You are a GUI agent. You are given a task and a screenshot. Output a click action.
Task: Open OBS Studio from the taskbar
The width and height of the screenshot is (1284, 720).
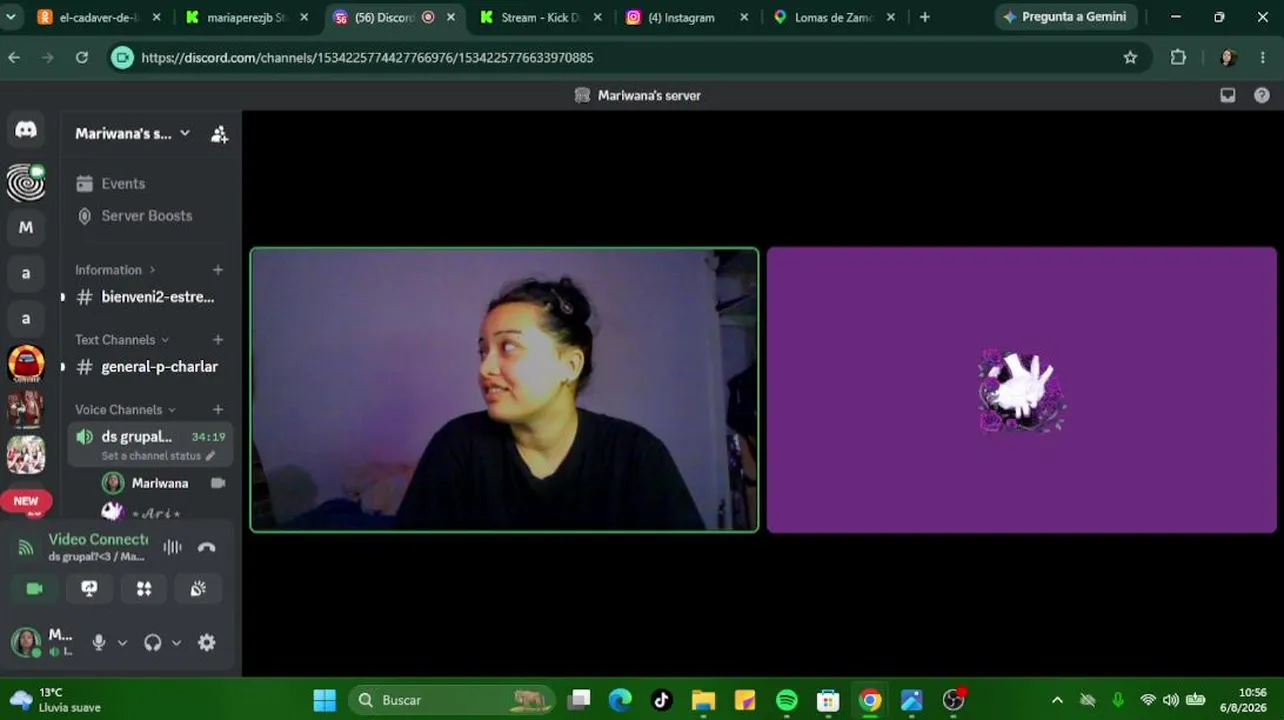[x=954, y=700]
